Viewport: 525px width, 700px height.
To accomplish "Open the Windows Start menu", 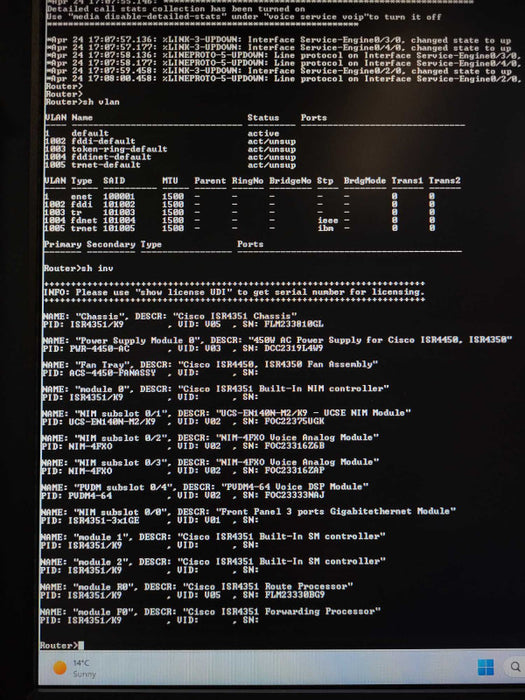I will [x=485, y=667].
